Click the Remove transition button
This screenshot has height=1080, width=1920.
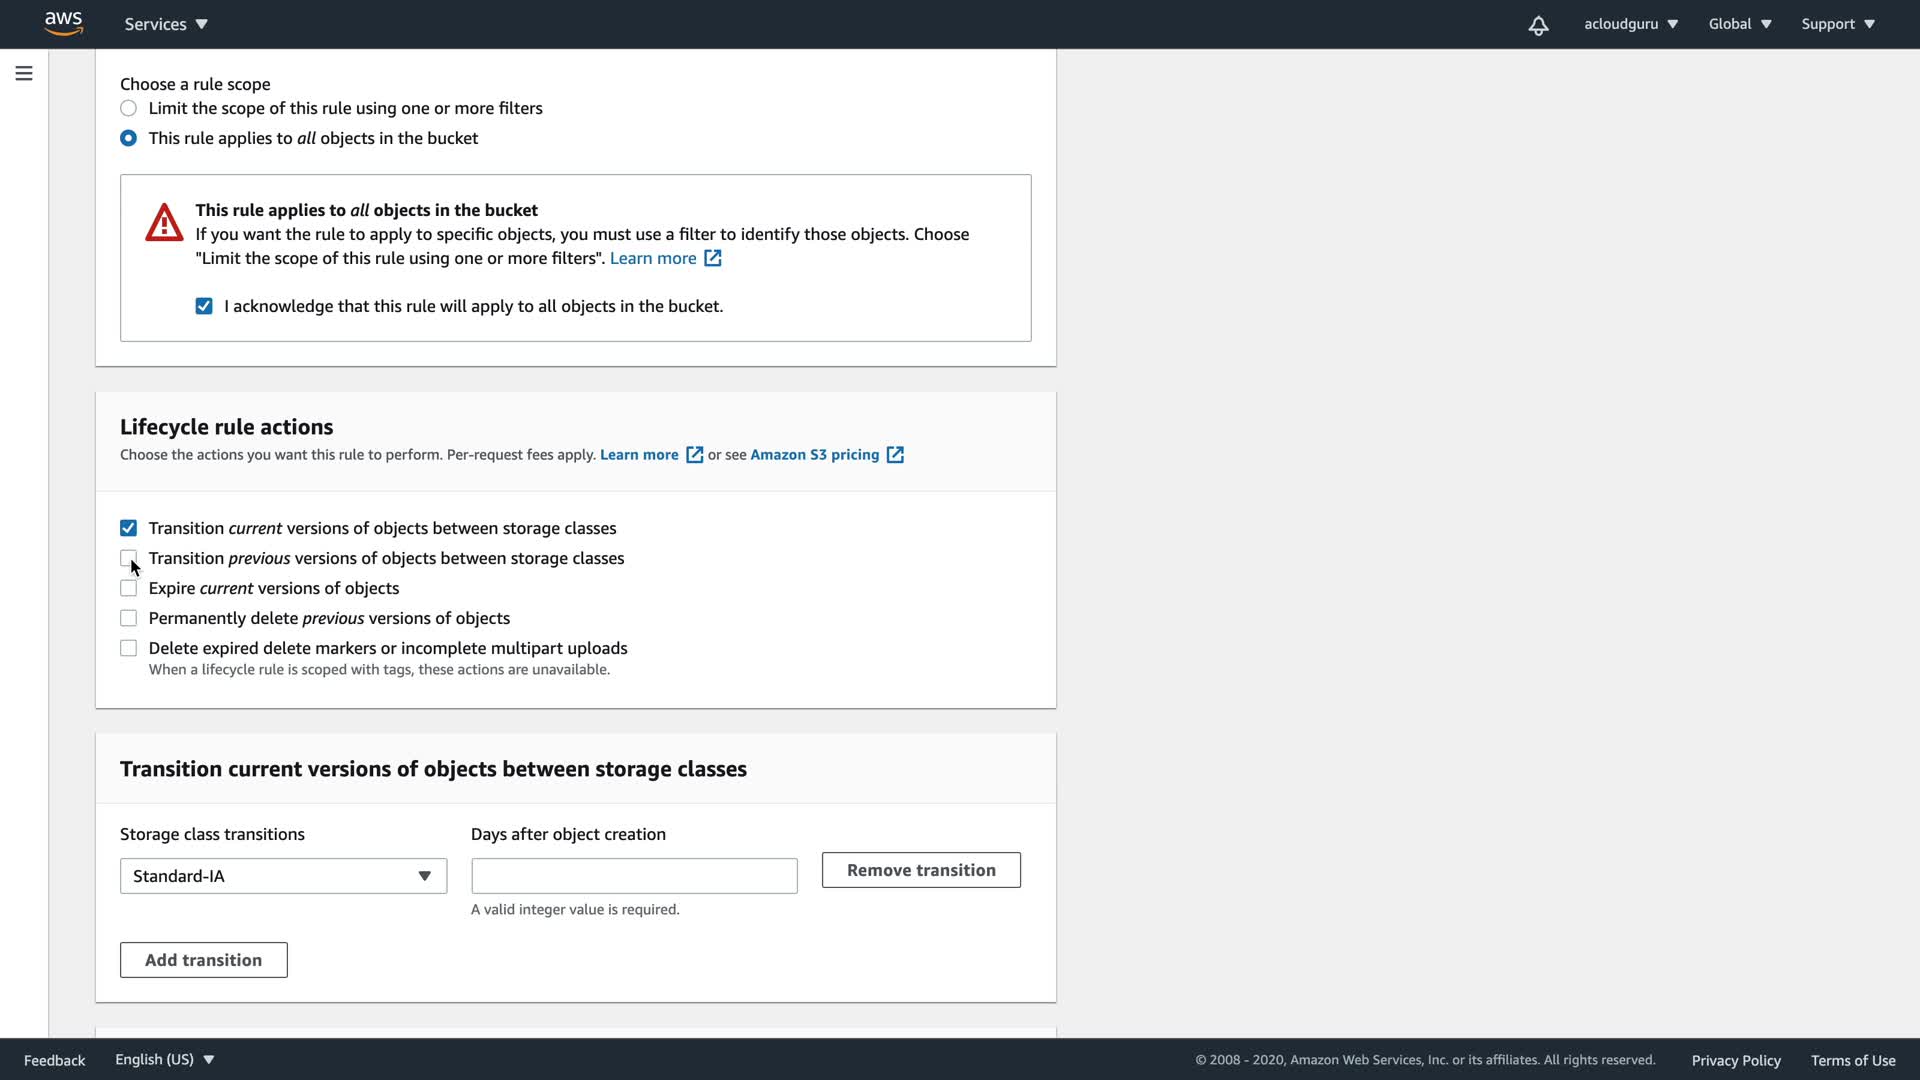(x=921, y=870)
